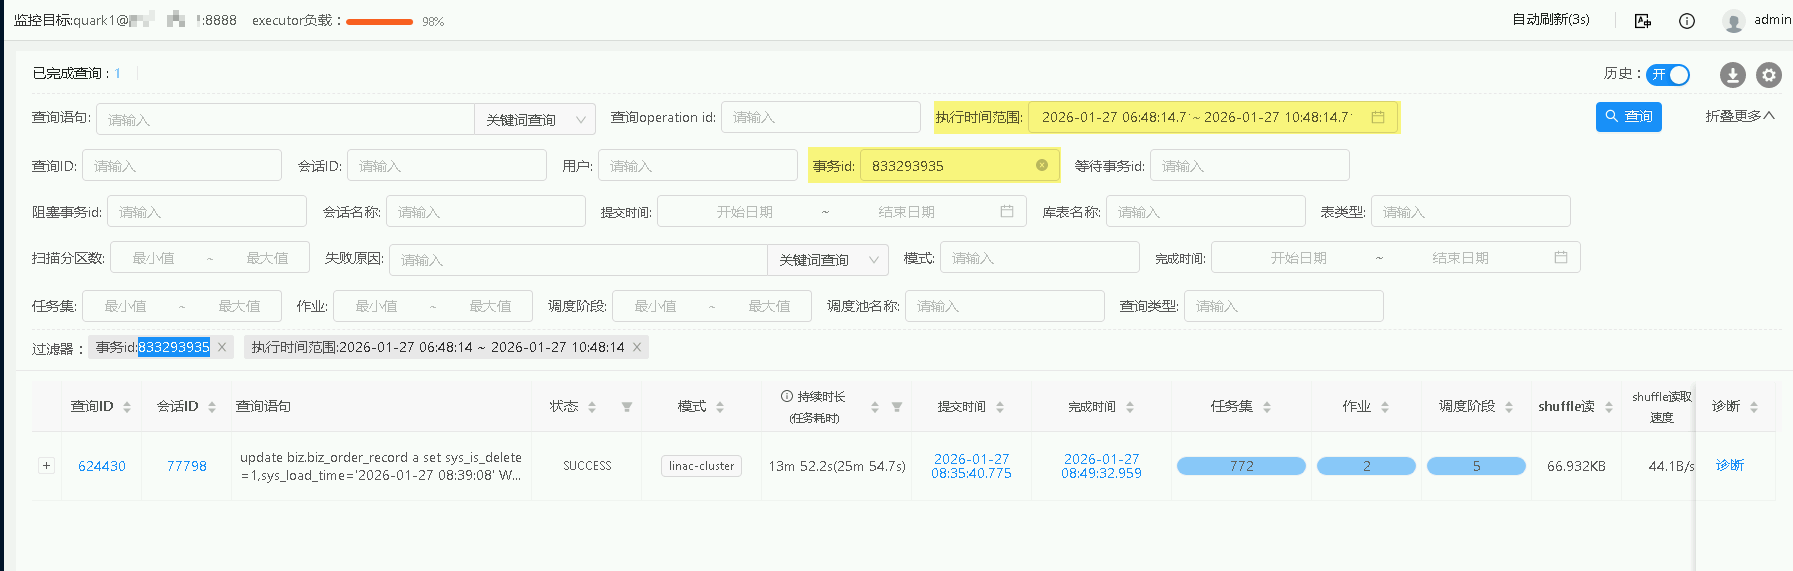Image resolution: width=1793 pixels, height=571 pixels.
Task: Focus the 查询语句 input field
Action: (x=285, y=120)
